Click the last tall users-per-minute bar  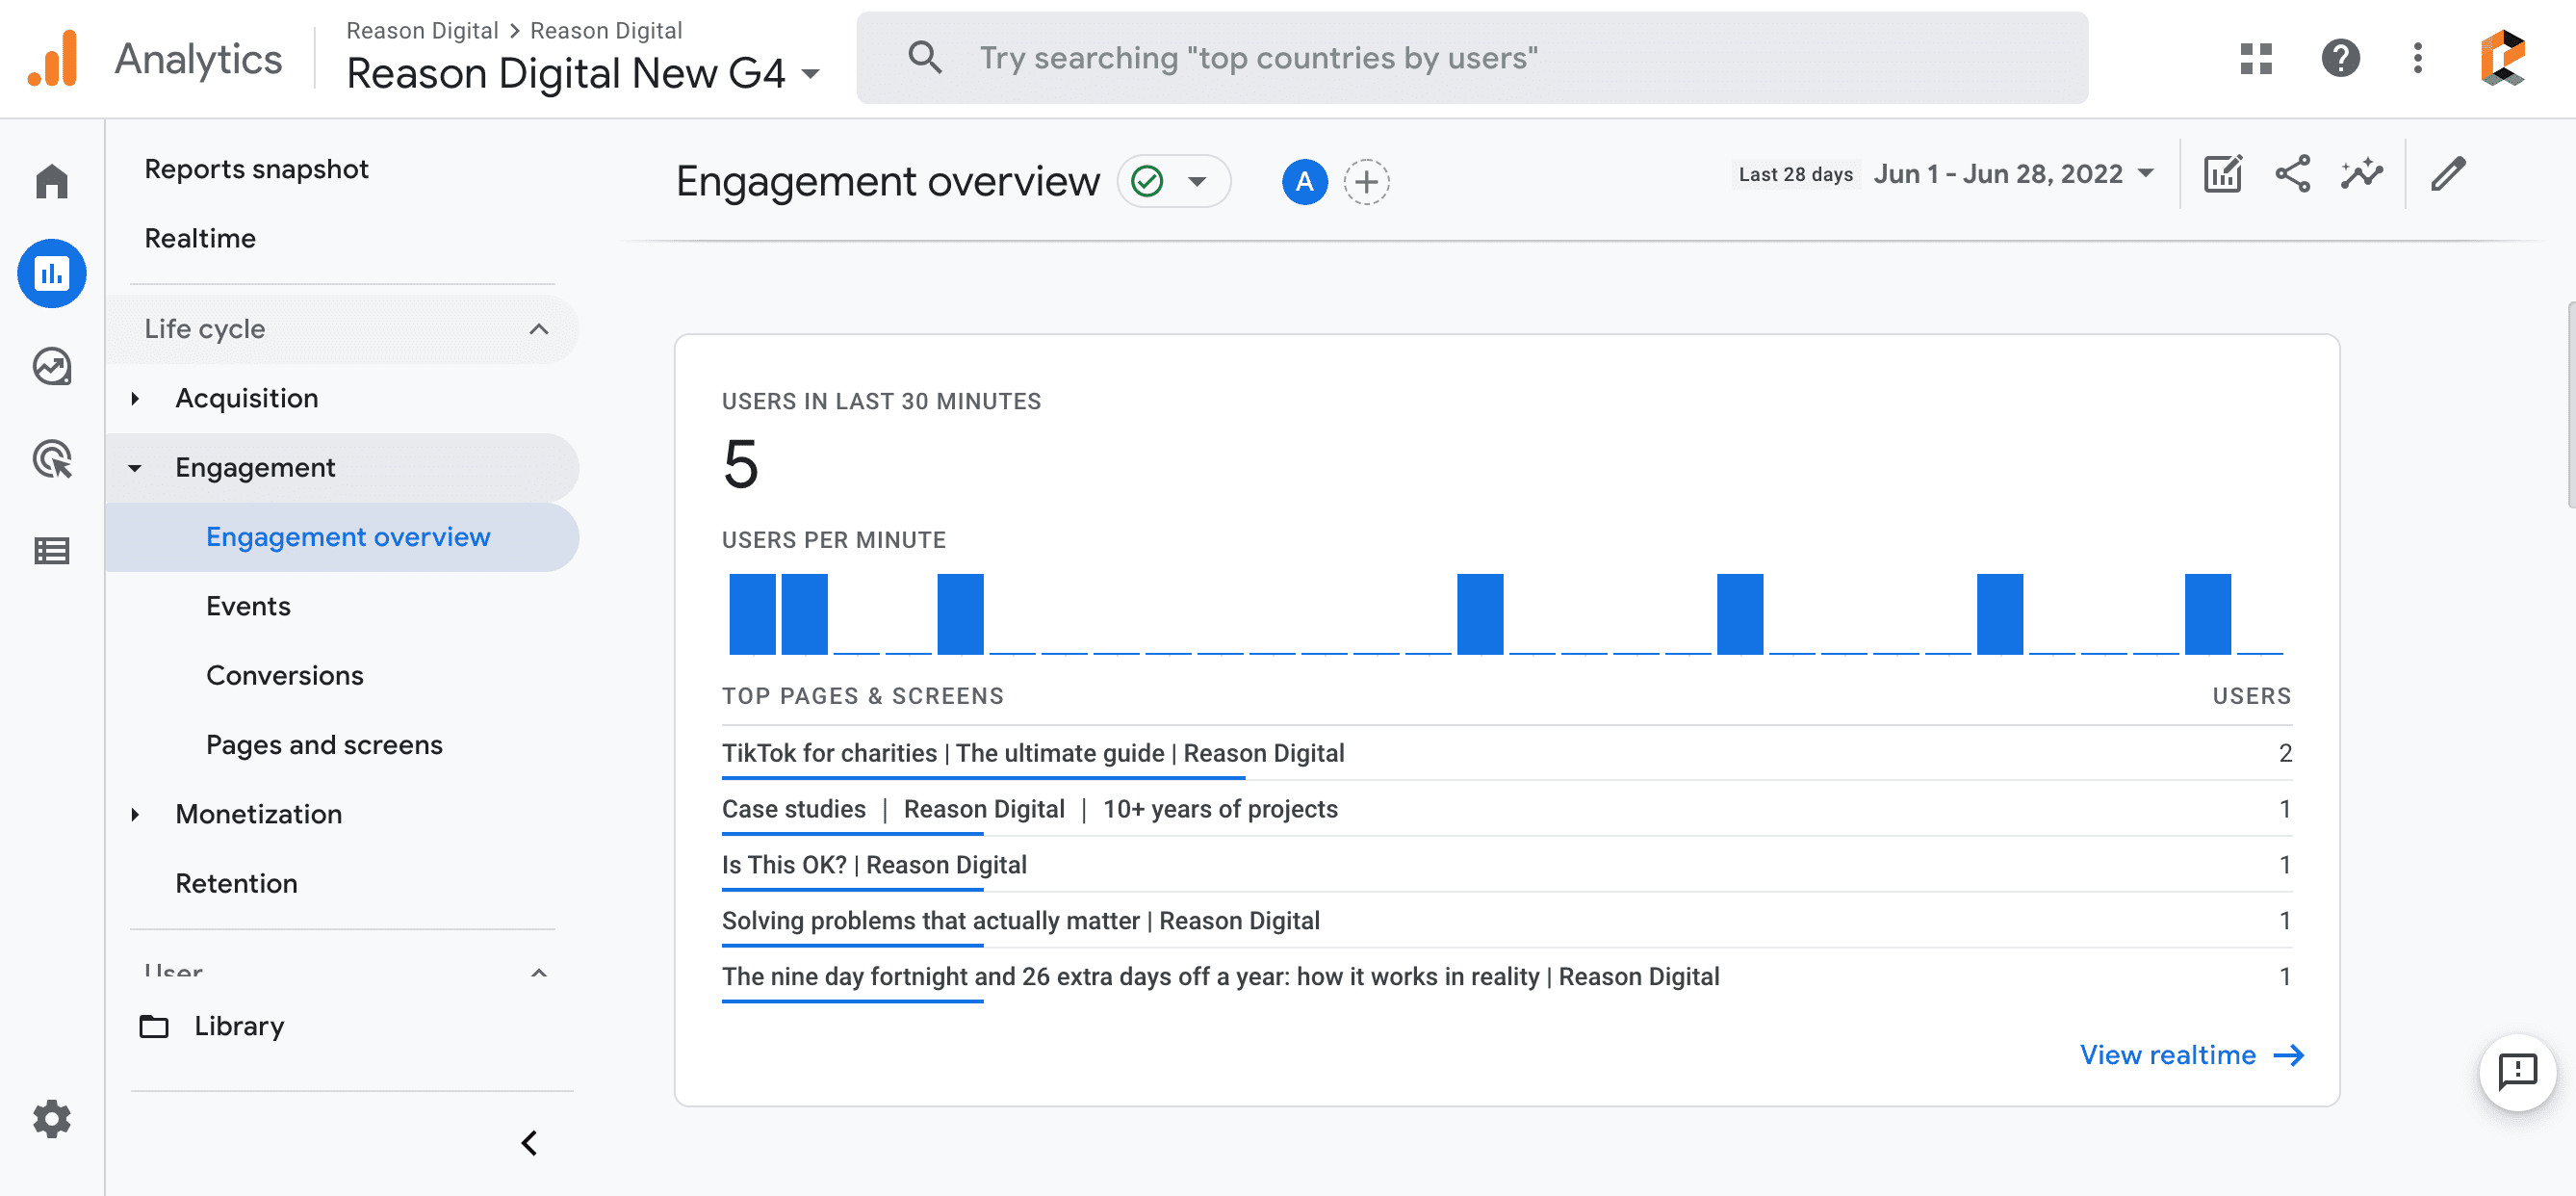point(2207,614)
